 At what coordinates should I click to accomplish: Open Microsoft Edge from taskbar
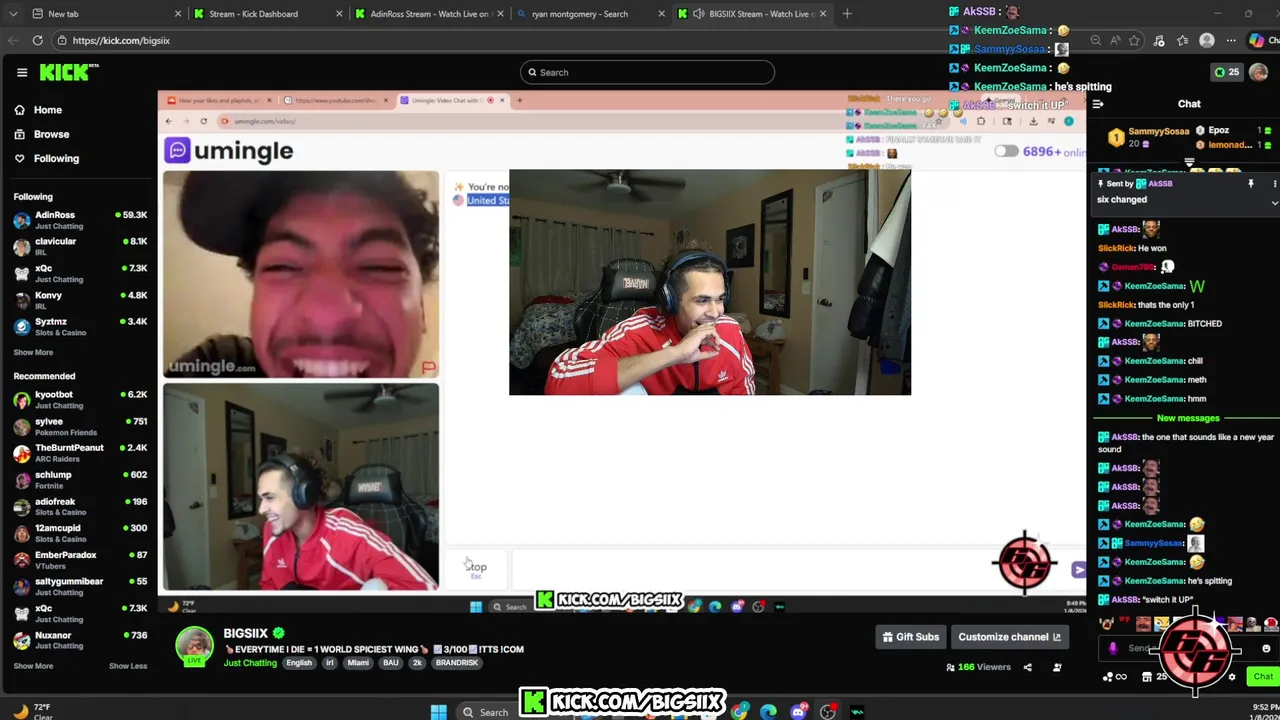point(768,712)
